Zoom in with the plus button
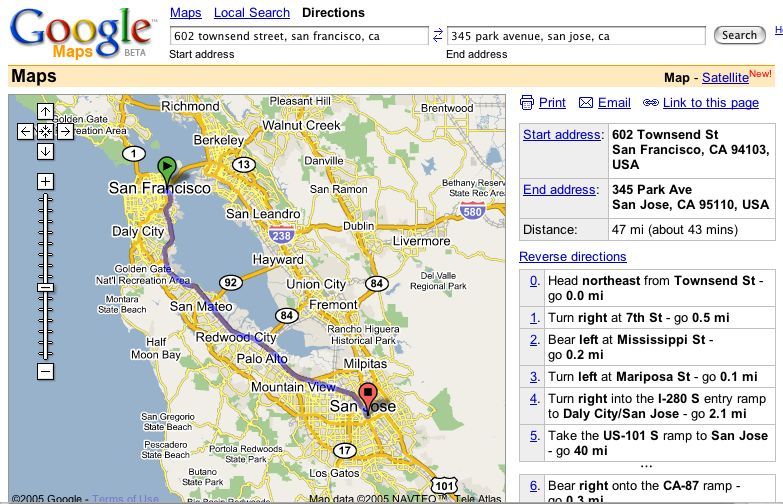Viewport: 783px width, 504px height. [x=45, y=181]
